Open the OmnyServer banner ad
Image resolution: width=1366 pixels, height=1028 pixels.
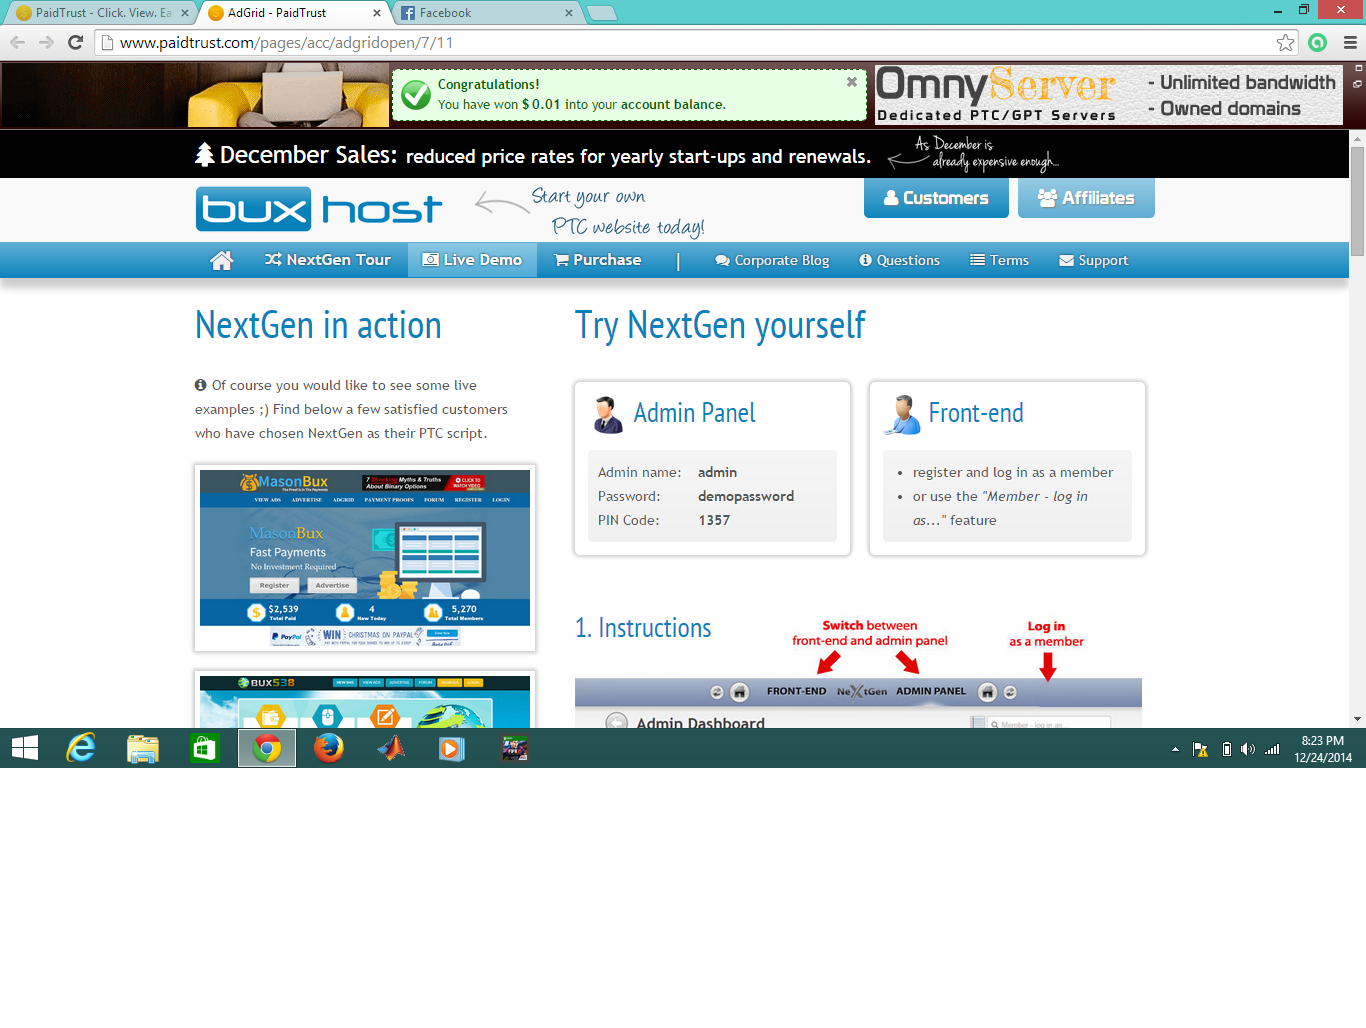click(1109, 95)
